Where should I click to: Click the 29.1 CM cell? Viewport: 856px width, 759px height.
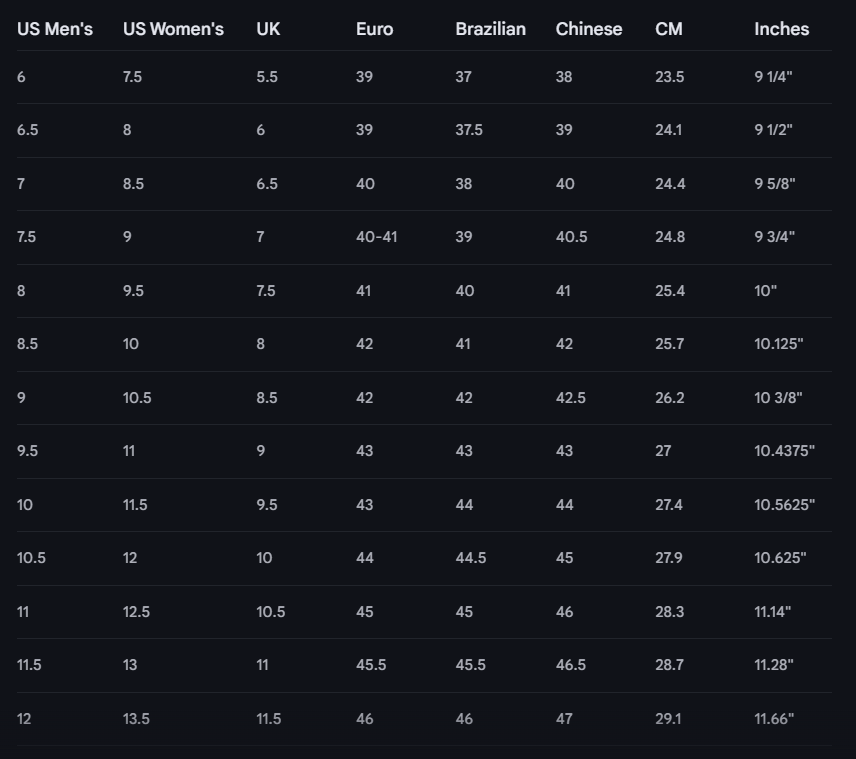(668, 719)
